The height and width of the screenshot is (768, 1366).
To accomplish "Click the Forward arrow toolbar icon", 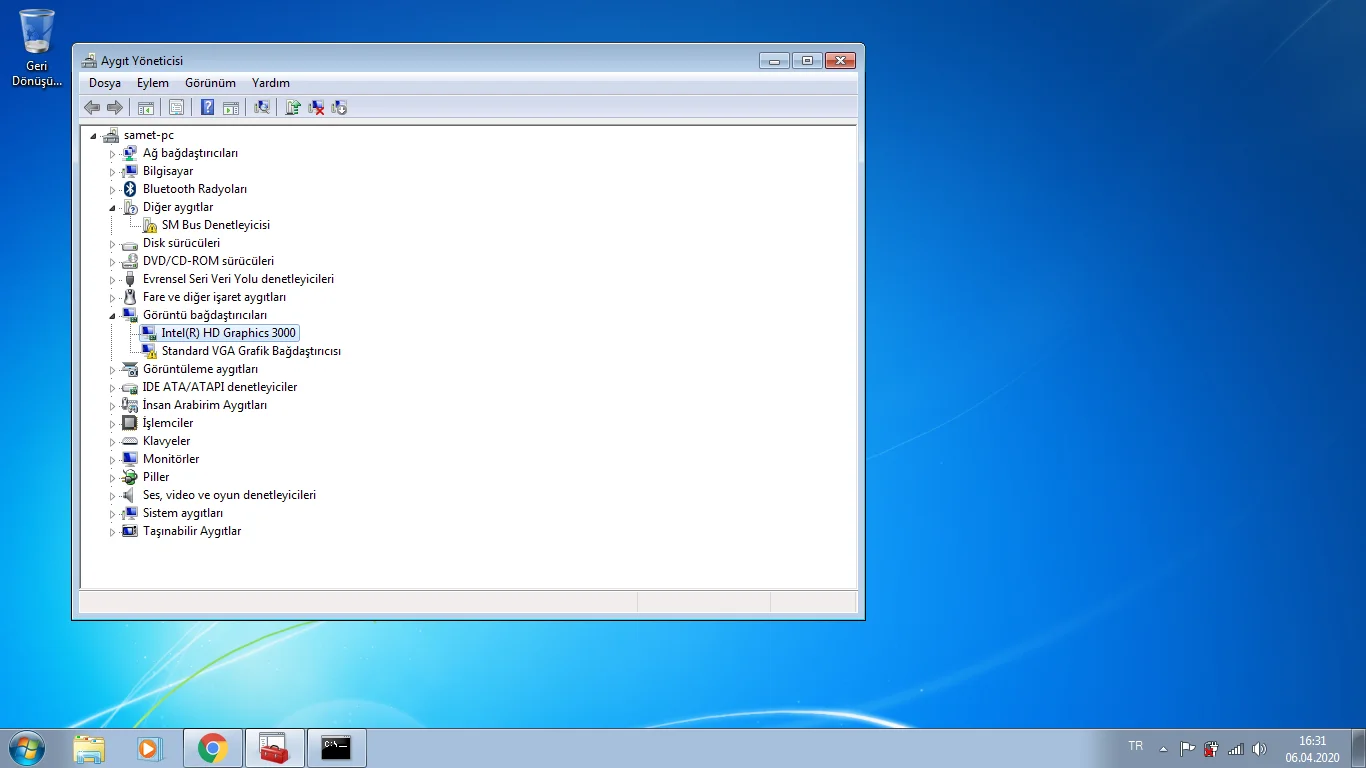I will (x=115, y=107).
